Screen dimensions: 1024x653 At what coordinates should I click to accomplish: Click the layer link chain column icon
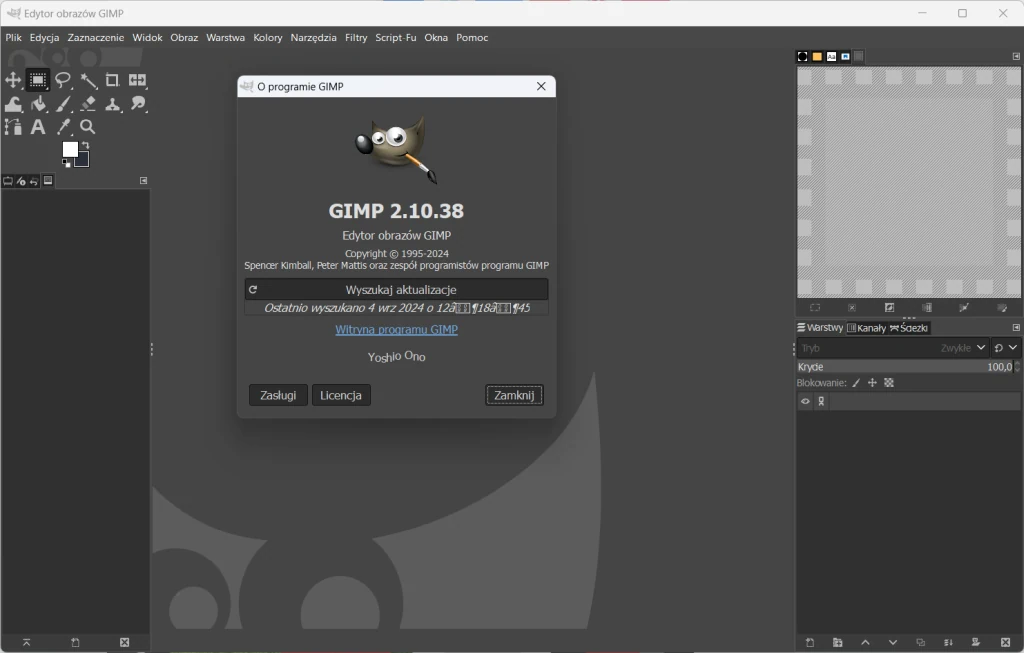(x=822, y=402)
